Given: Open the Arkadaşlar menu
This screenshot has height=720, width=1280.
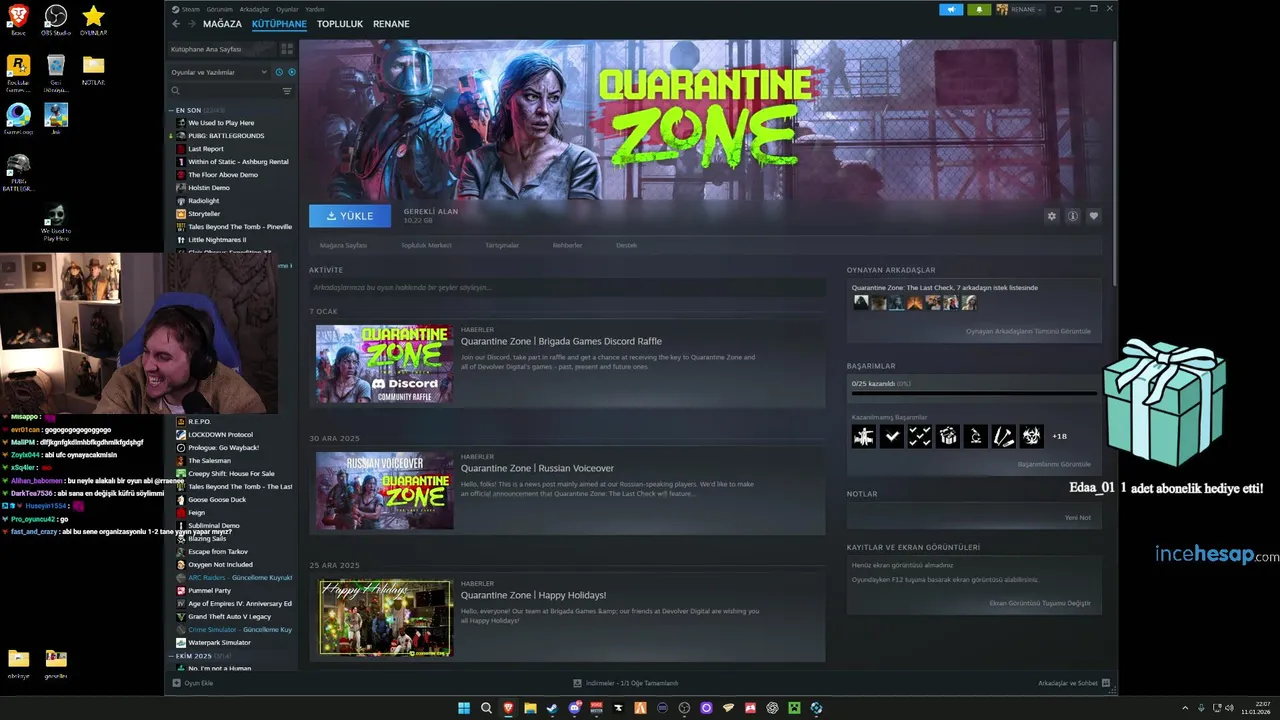Looking at the screenshot, I should [x=254, y=9].
